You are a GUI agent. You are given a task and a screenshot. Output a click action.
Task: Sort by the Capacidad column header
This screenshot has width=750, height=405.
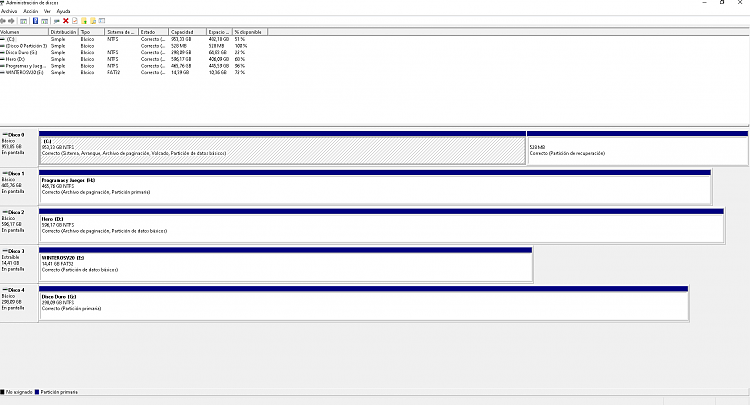click(188, 32)
